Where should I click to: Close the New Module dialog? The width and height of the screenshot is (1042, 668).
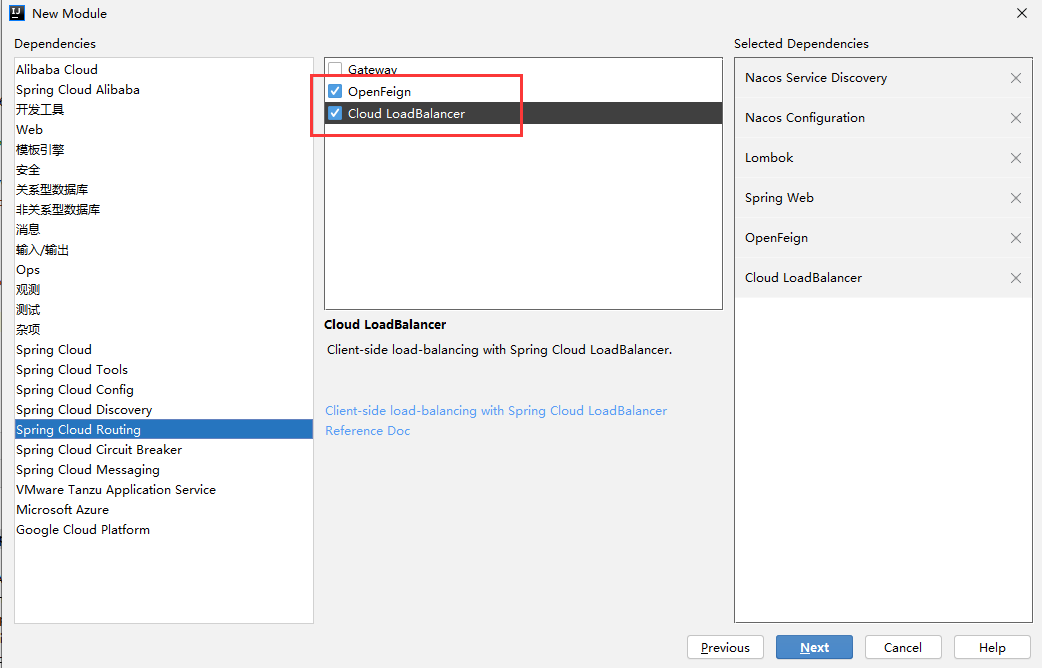(x=1021, y=13)
